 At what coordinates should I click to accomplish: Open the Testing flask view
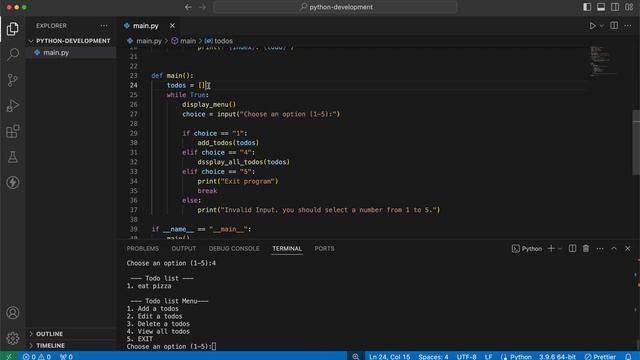point(13,157)
